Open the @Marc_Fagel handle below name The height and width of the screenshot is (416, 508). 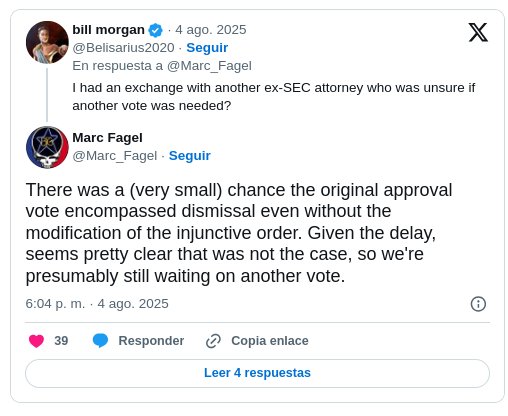115,156
